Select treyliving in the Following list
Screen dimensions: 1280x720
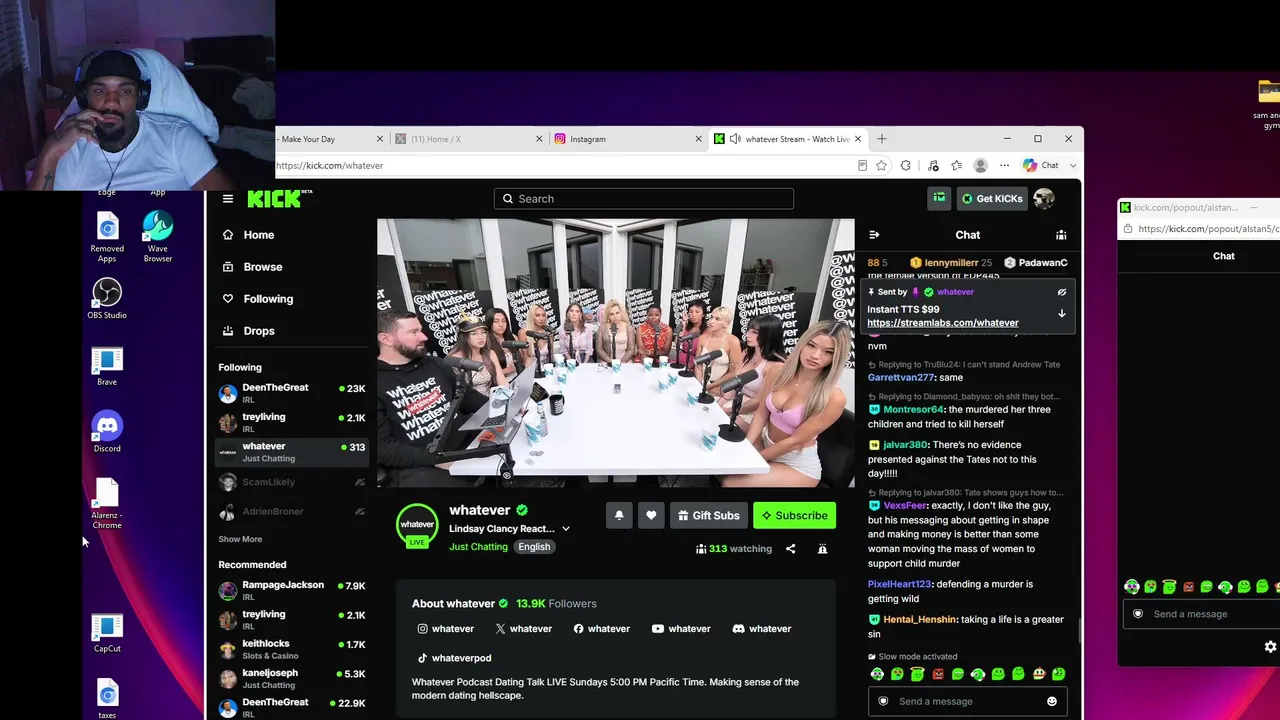point(292,422)
